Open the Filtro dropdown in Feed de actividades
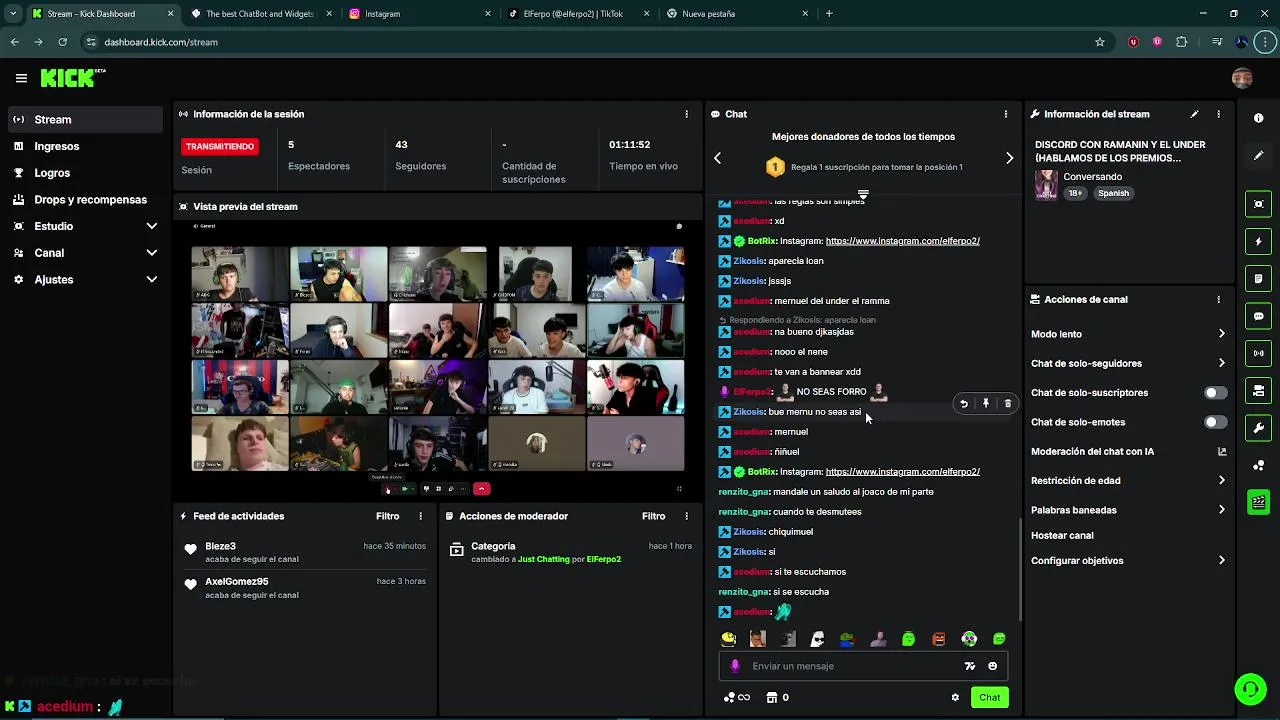The height and width of the screenshot is (720, 1280). [x=387, y=516]
